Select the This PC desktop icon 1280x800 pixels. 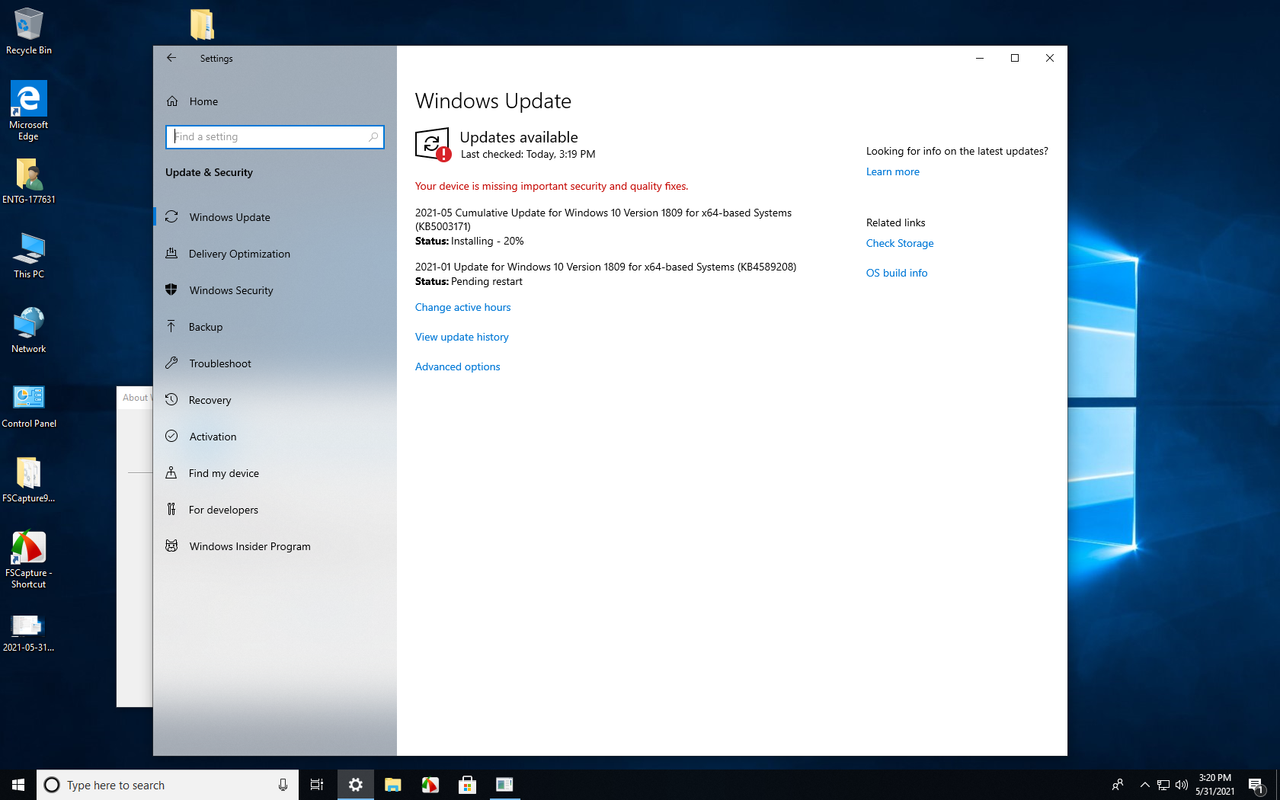coord(29,255)
